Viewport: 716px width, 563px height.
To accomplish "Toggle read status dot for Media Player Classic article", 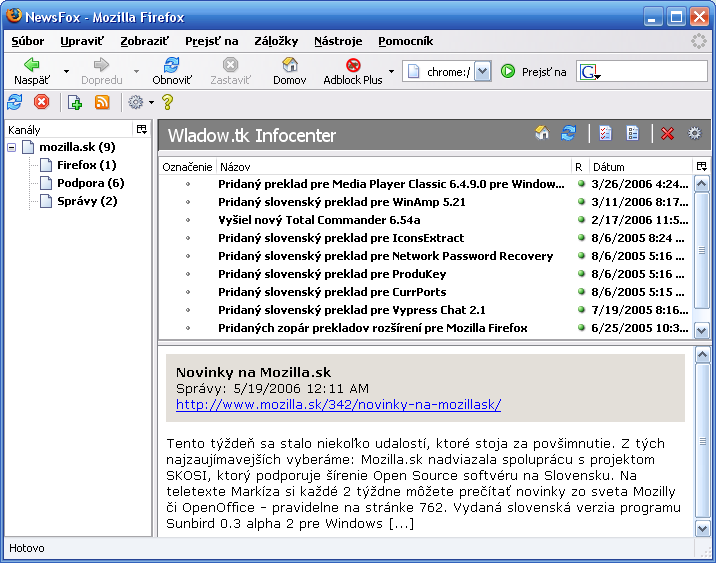I will [x=581, y=184].
